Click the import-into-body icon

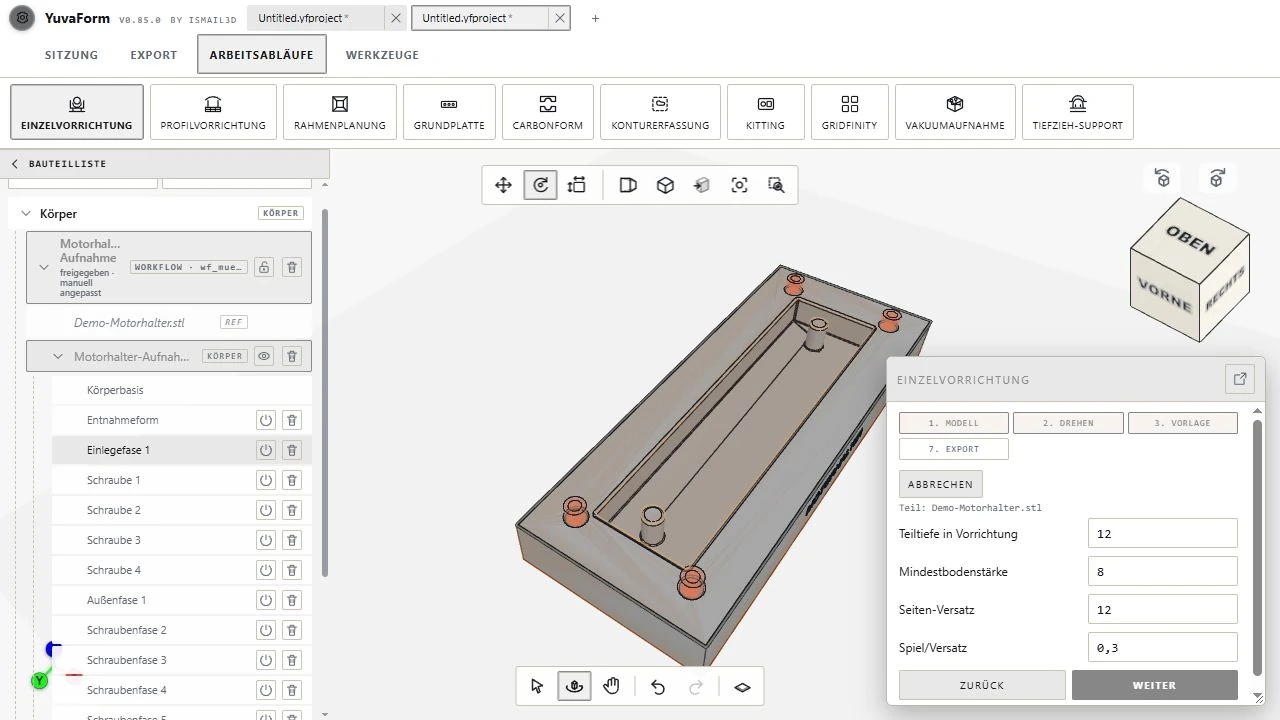[x=702, y=185]
